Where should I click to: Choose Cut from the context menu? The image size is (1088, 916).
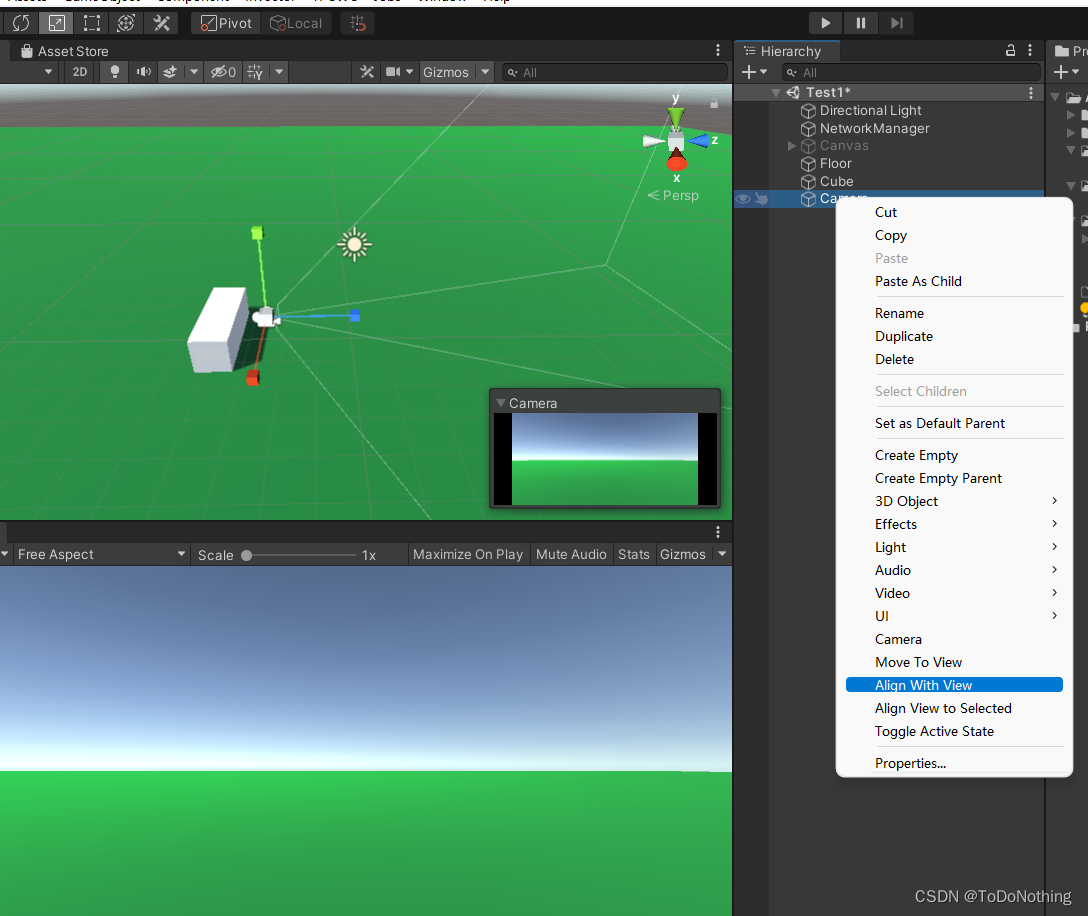954,212
